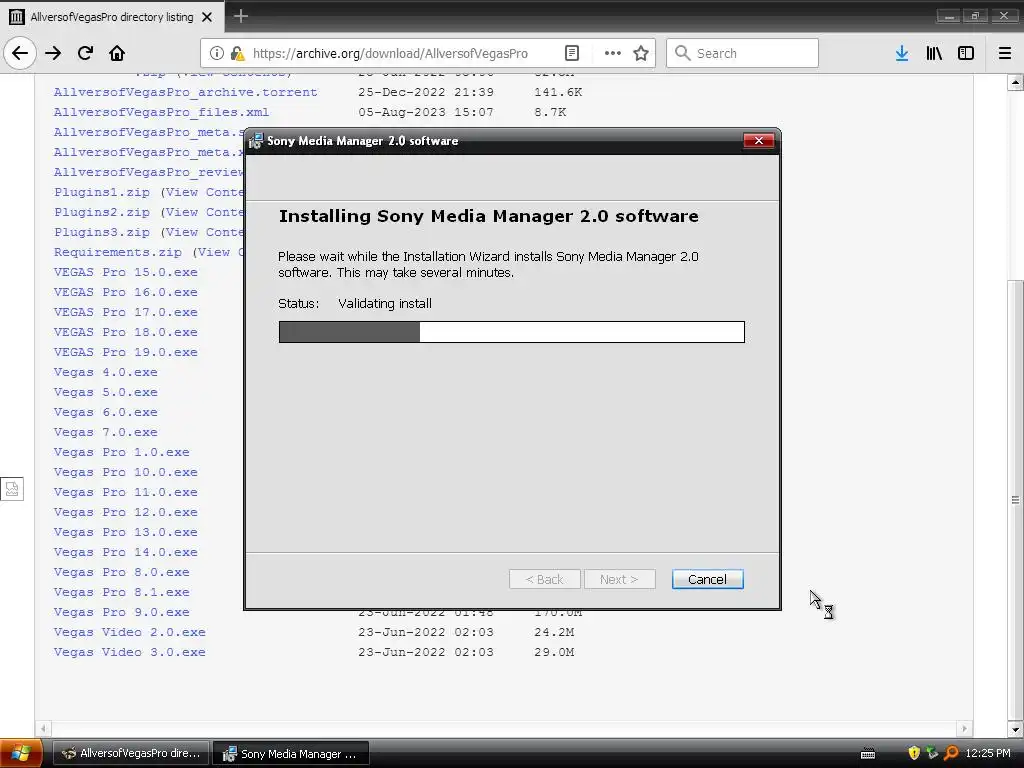Download VEGAS Pro 19.0.exe
The image size is (1024, 768).
tap(125, 352)
